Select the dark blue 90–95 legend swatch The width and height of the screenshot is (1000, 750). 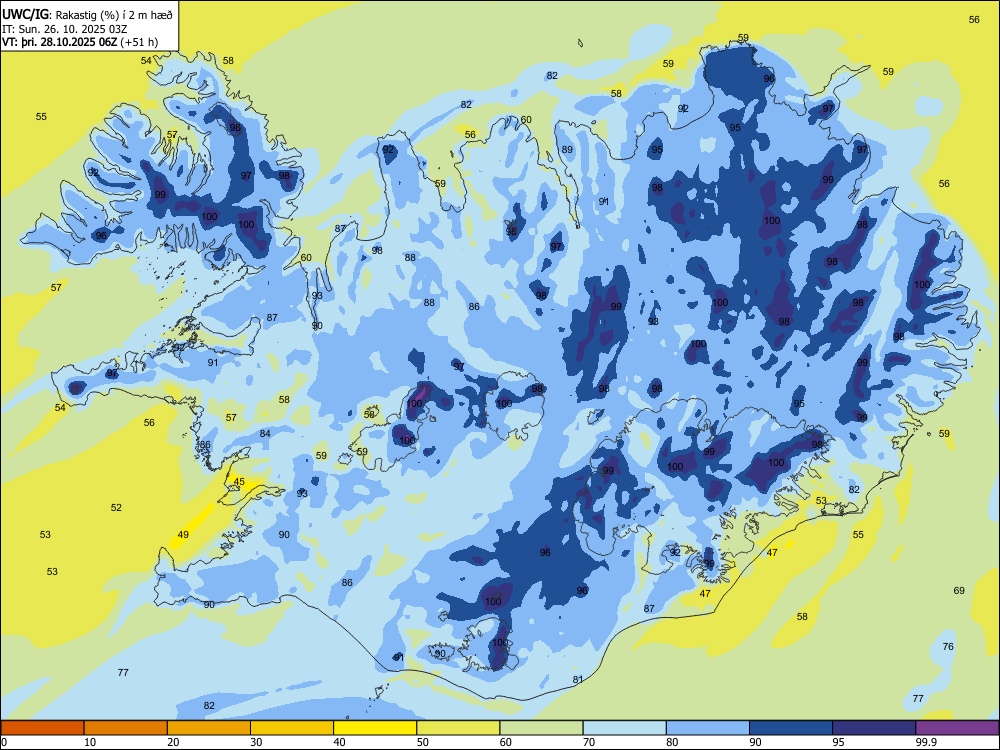point(791,728)
